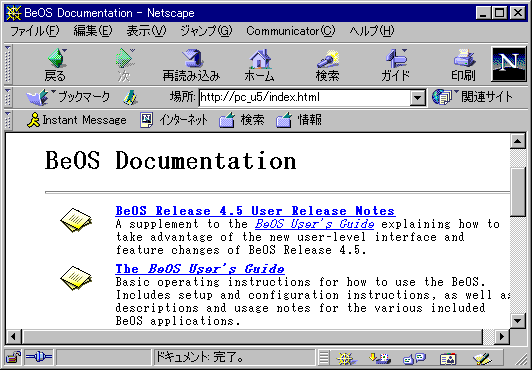Open Newsgroups from the component bar

pos(414,358)
